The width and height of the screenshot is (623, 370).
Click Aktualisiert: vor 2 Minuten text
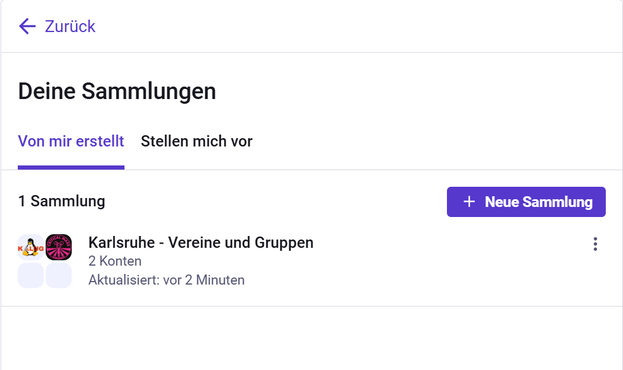166,280
